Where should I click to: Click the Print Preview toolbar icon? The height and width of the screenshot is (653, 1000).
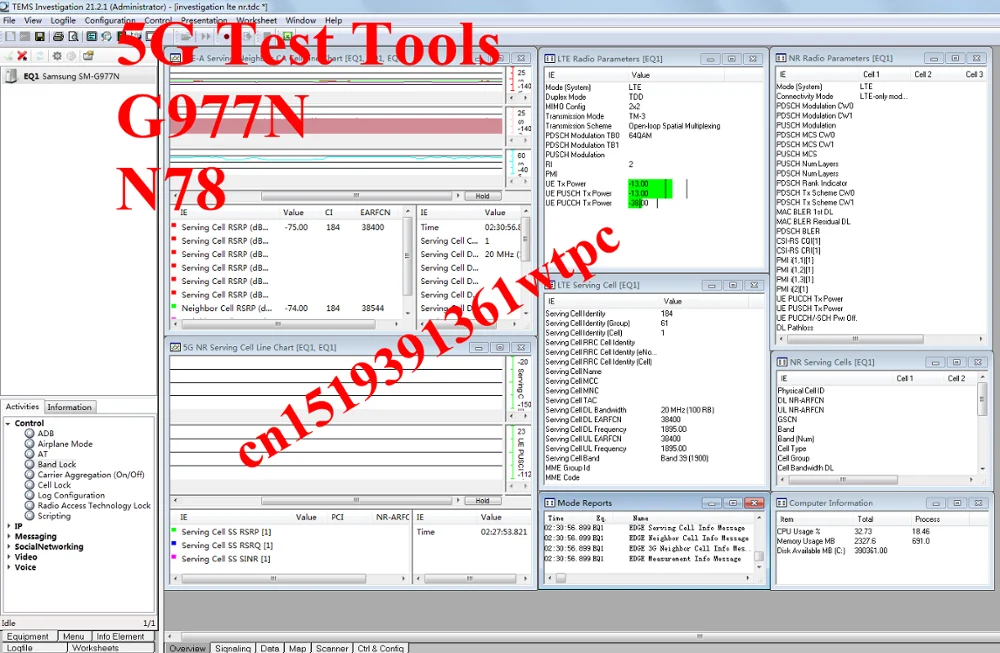73,37
